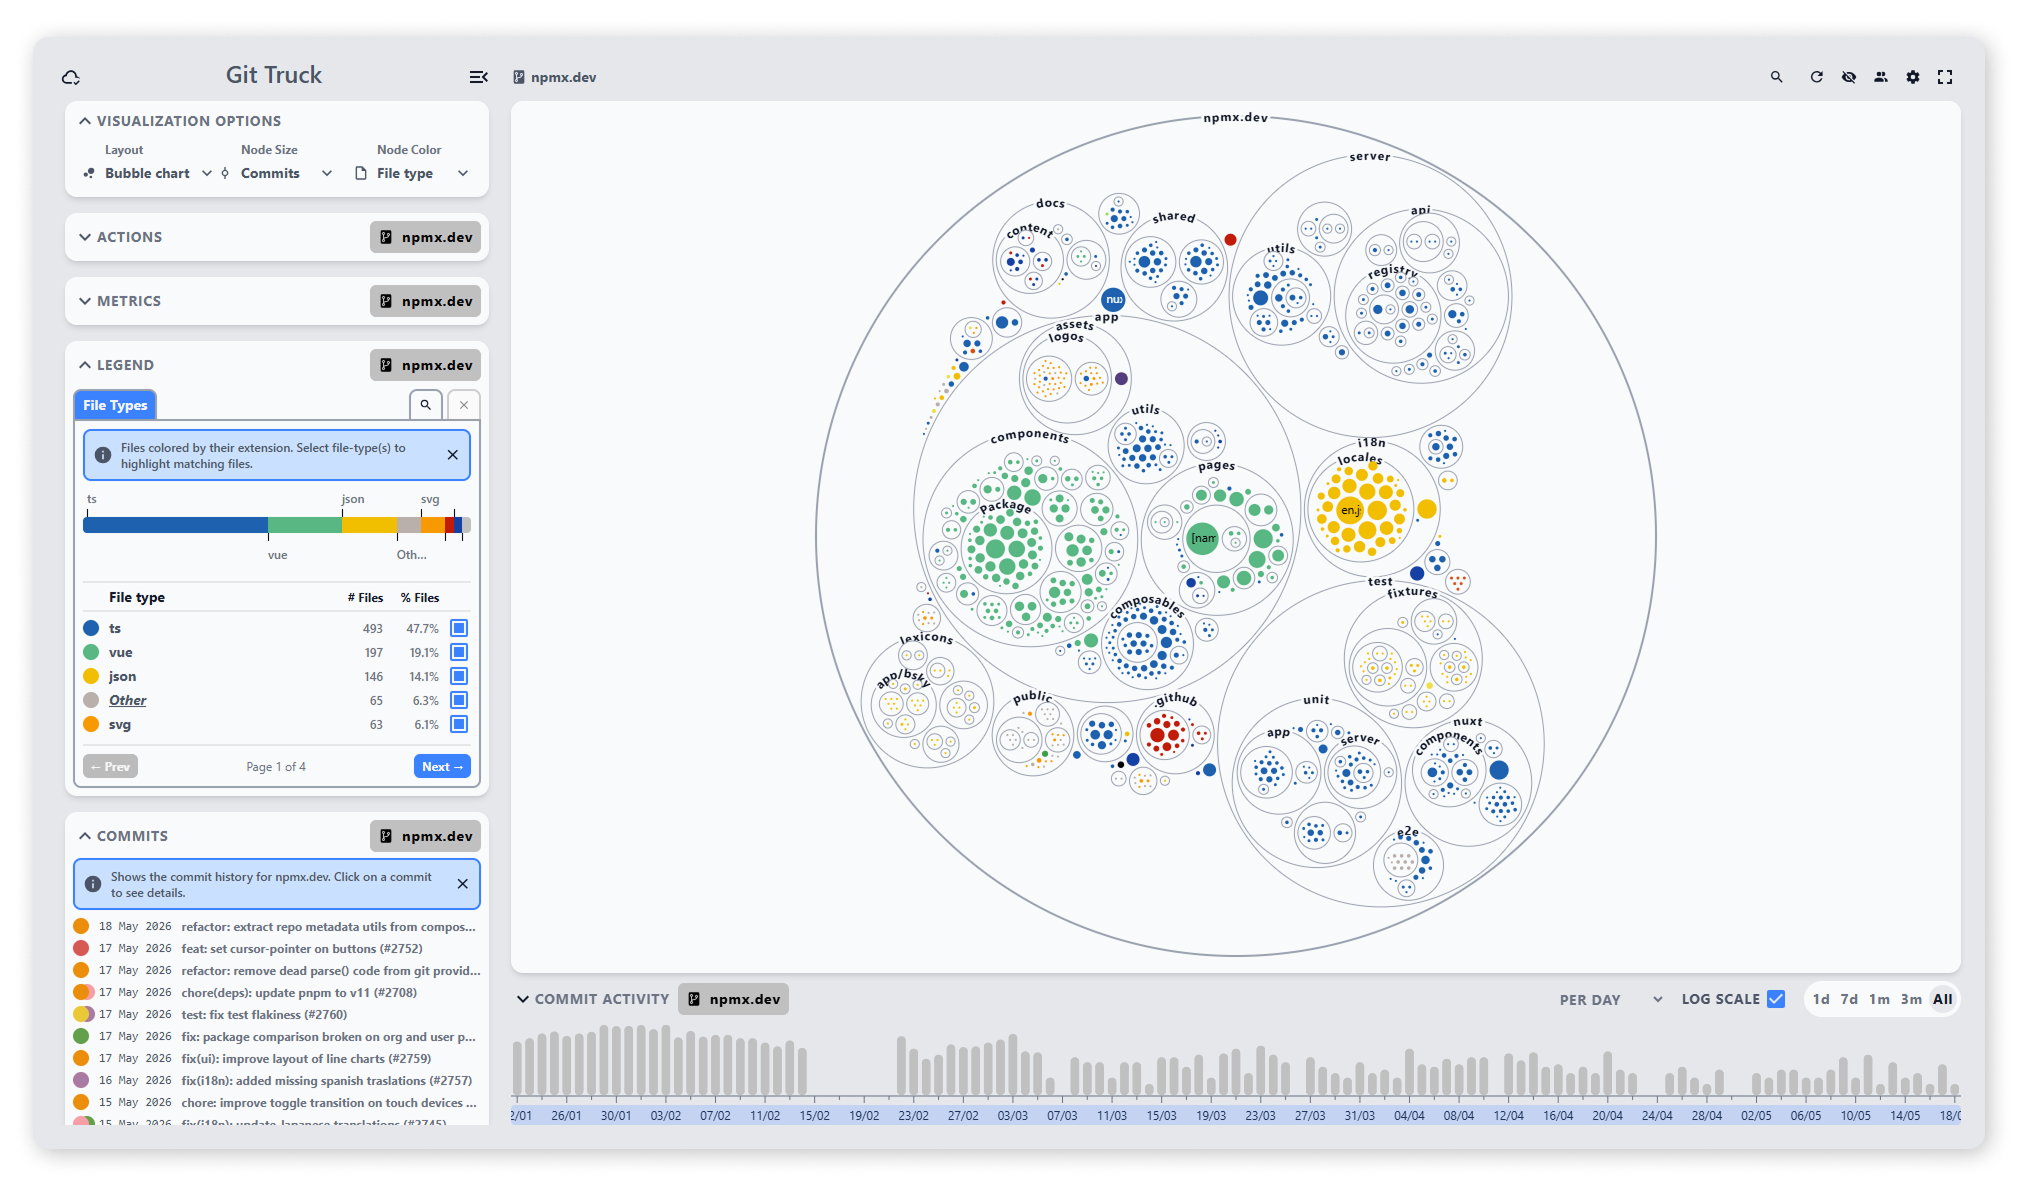The image size is (2018, 1186).
Task: Clear legend selection with the X button
Action: coord(463,405)
